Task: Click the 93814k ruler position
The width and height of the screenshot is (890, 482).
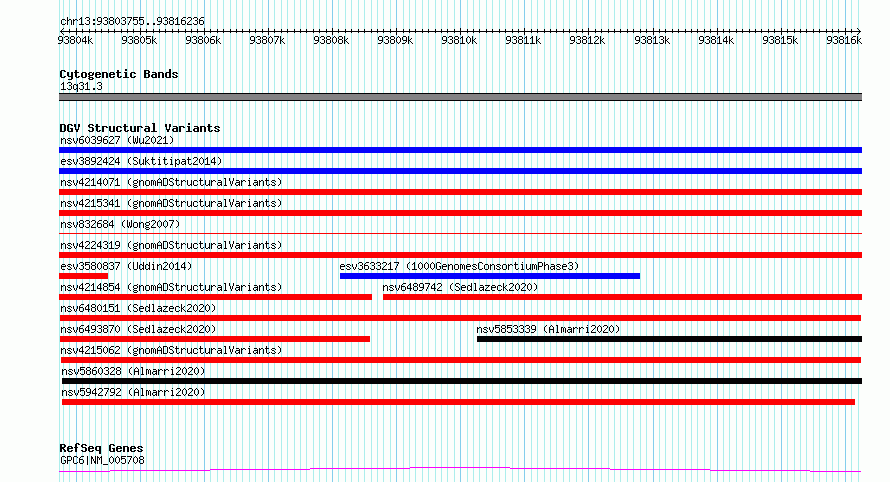Action: click(716, 40)
